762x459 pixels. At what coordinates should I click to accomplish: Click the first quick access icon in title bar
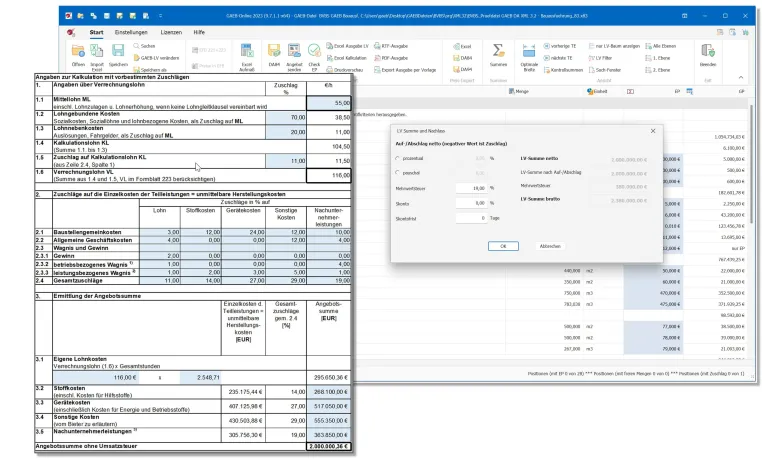coord(69,16)
